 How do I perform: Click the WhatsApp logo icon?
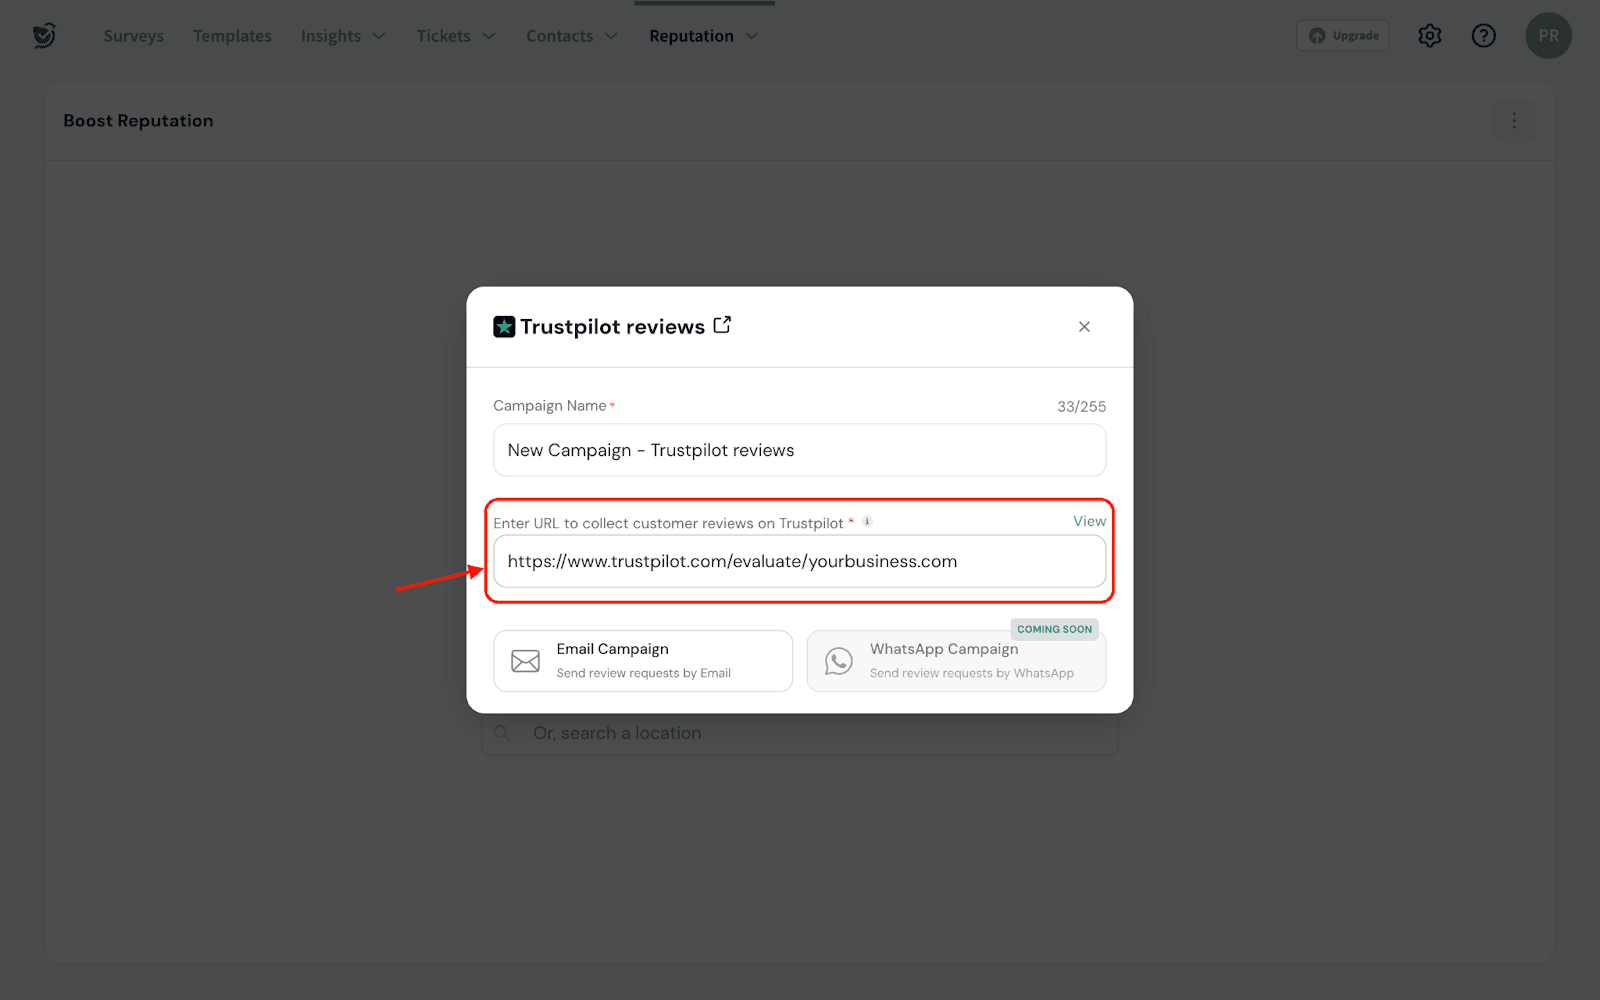(x=838, y=661)
